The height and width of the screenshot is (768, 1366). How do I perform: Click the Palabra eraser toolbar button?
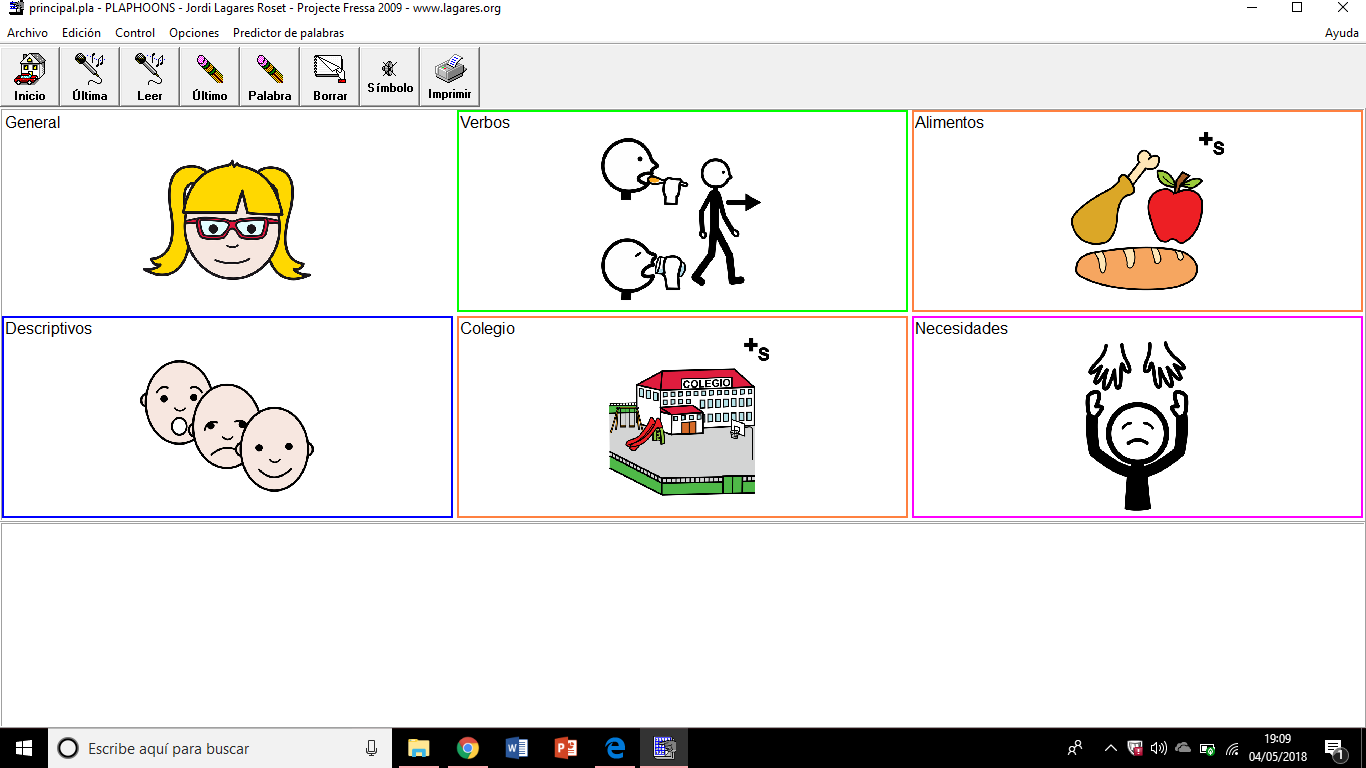click(x=270, y=77)
